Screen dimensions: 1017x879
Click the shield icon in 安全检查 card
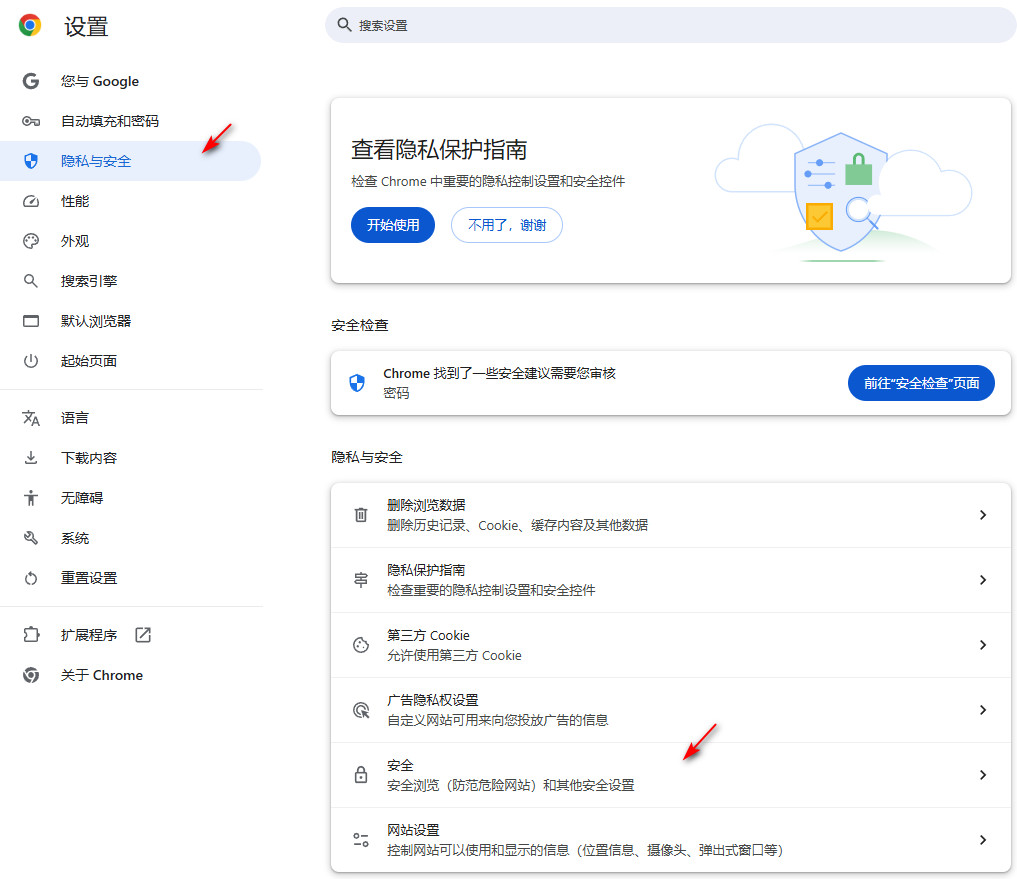[357, 383]
